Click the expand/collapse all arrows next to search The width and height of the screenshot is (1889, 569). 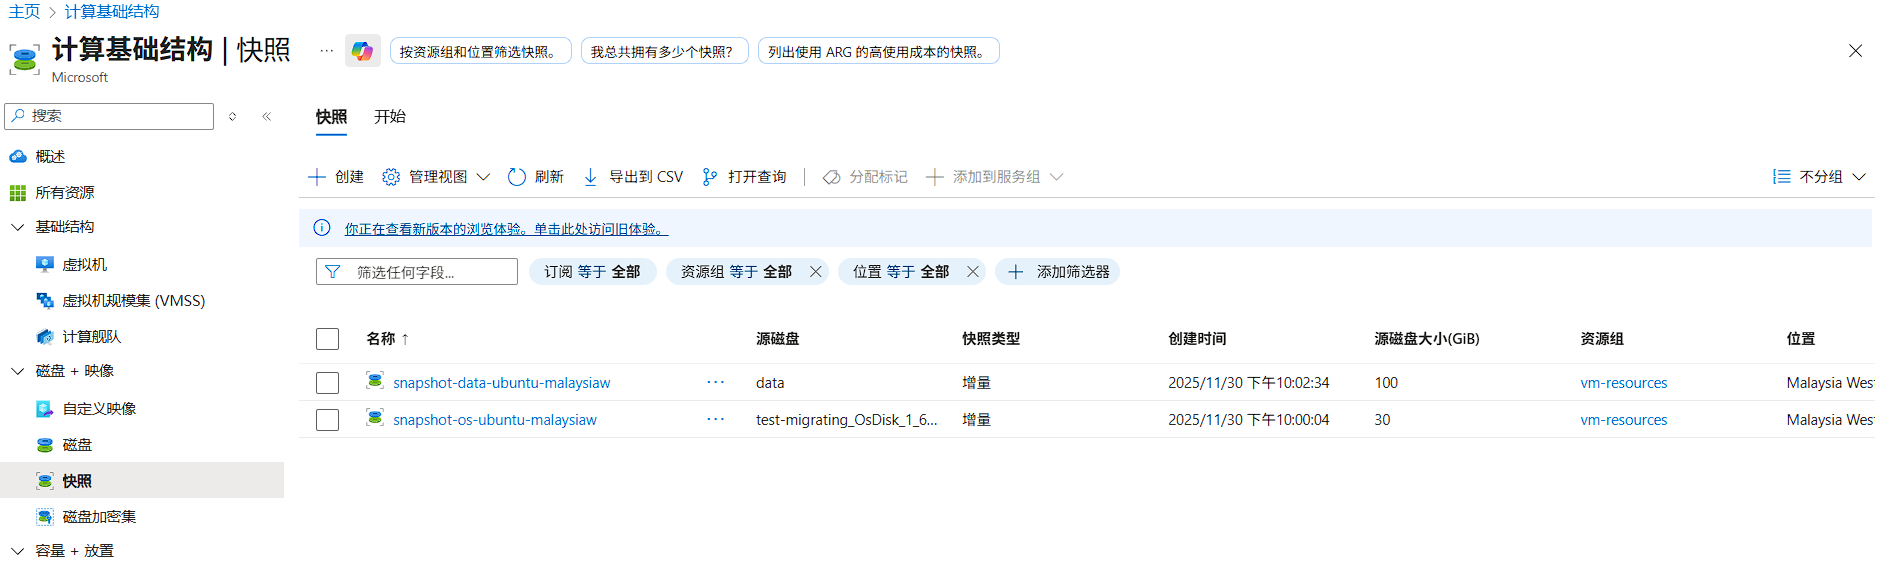pos(232,116)
